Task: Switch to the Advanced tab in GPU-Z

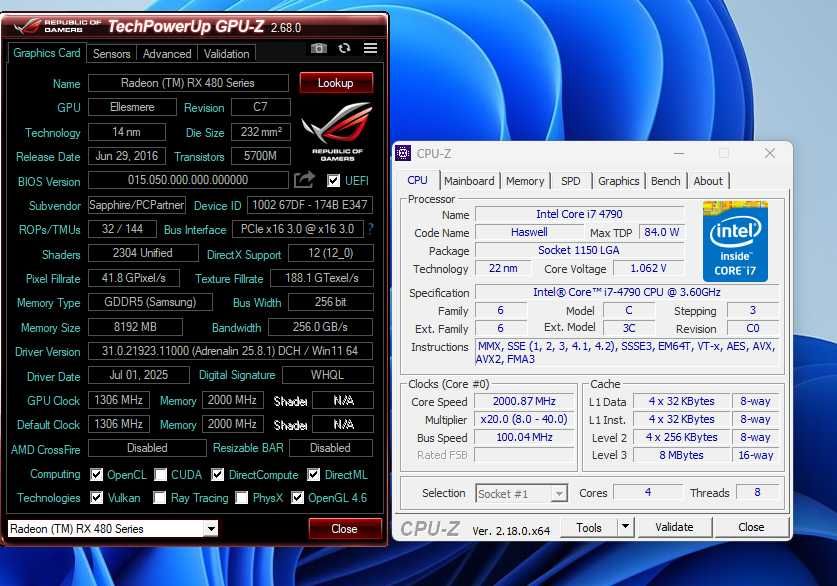Action: pyautogui.click(x=167, y=54)
